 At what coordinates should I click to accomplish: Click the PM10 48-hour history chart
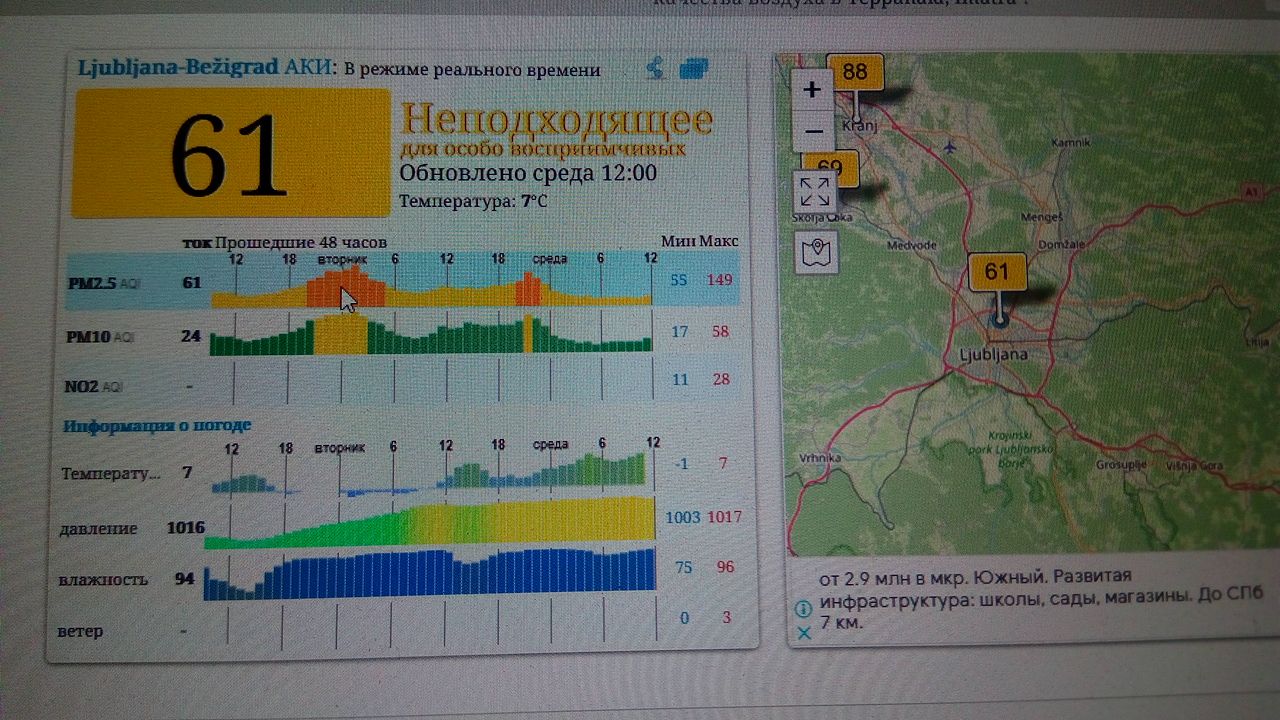point(431,334)
